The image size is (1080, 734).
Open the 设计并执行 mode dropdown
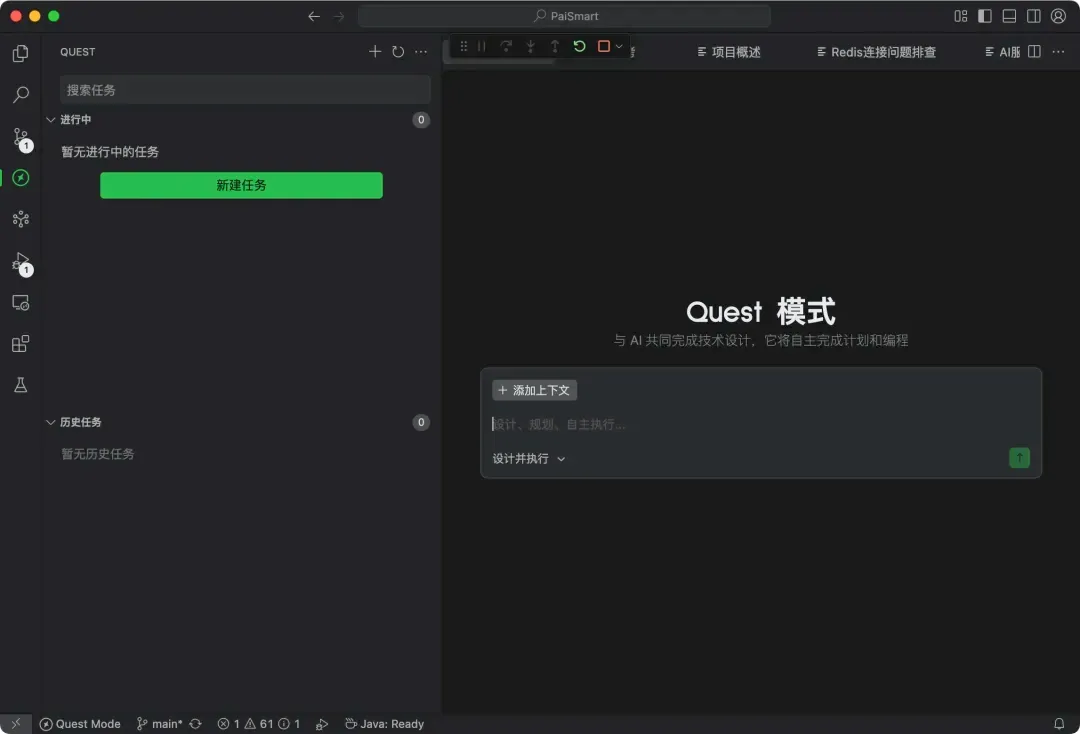[x=529, y=459]
